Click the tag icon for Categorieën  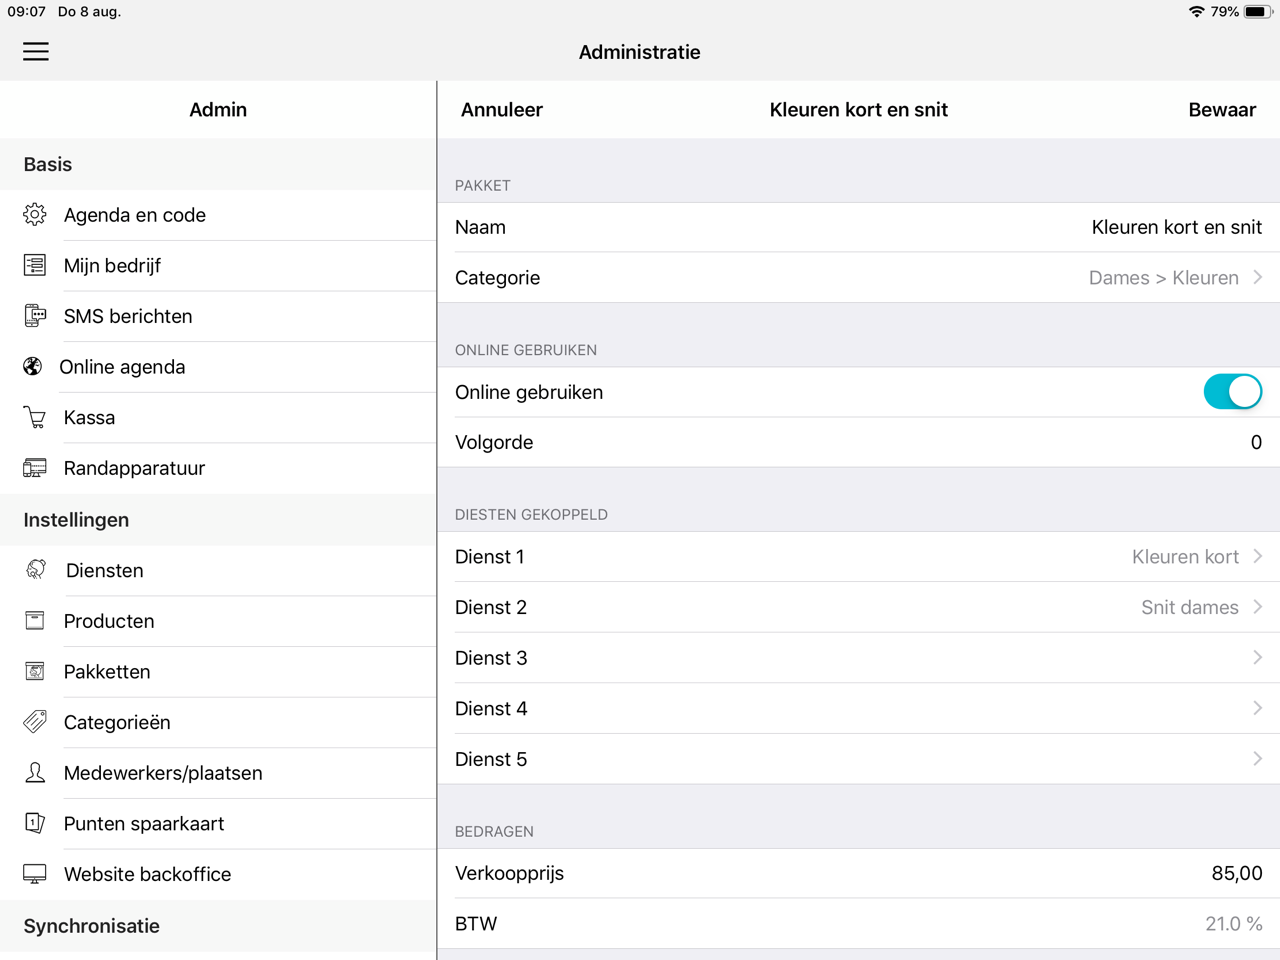35,721
